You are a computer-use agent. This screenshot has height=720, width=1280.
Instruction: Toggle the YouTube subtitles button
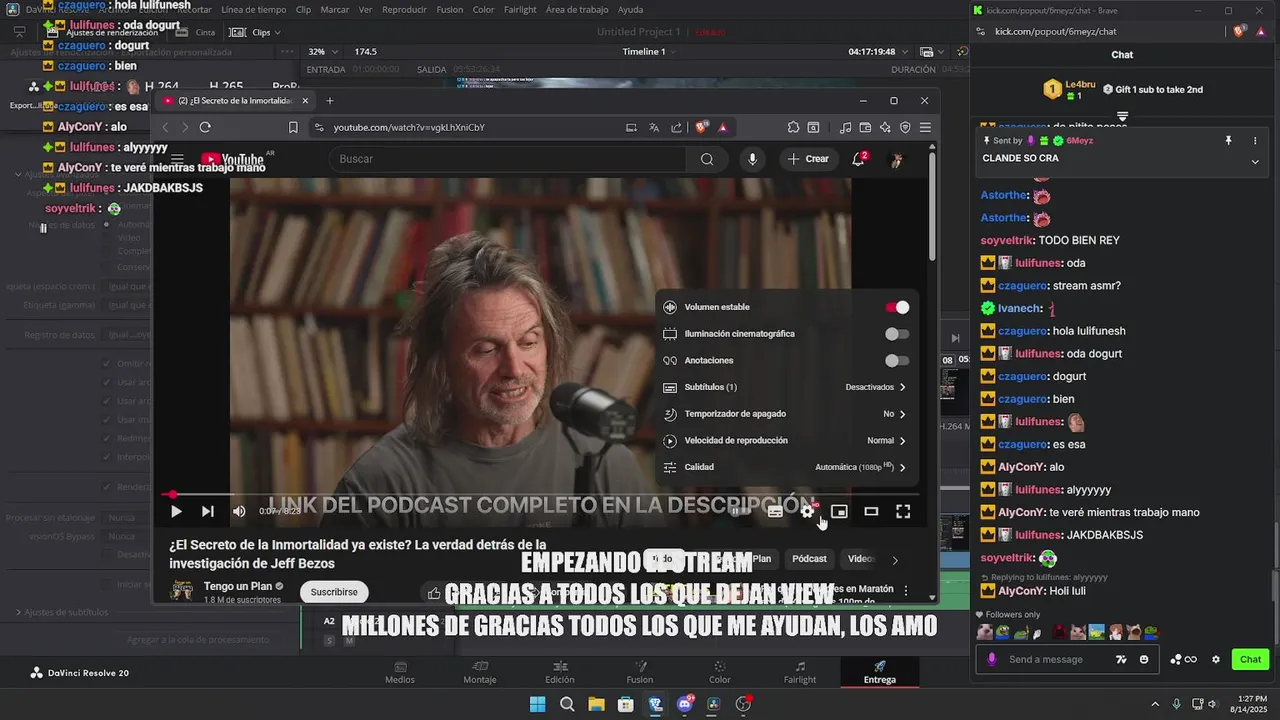775,511
